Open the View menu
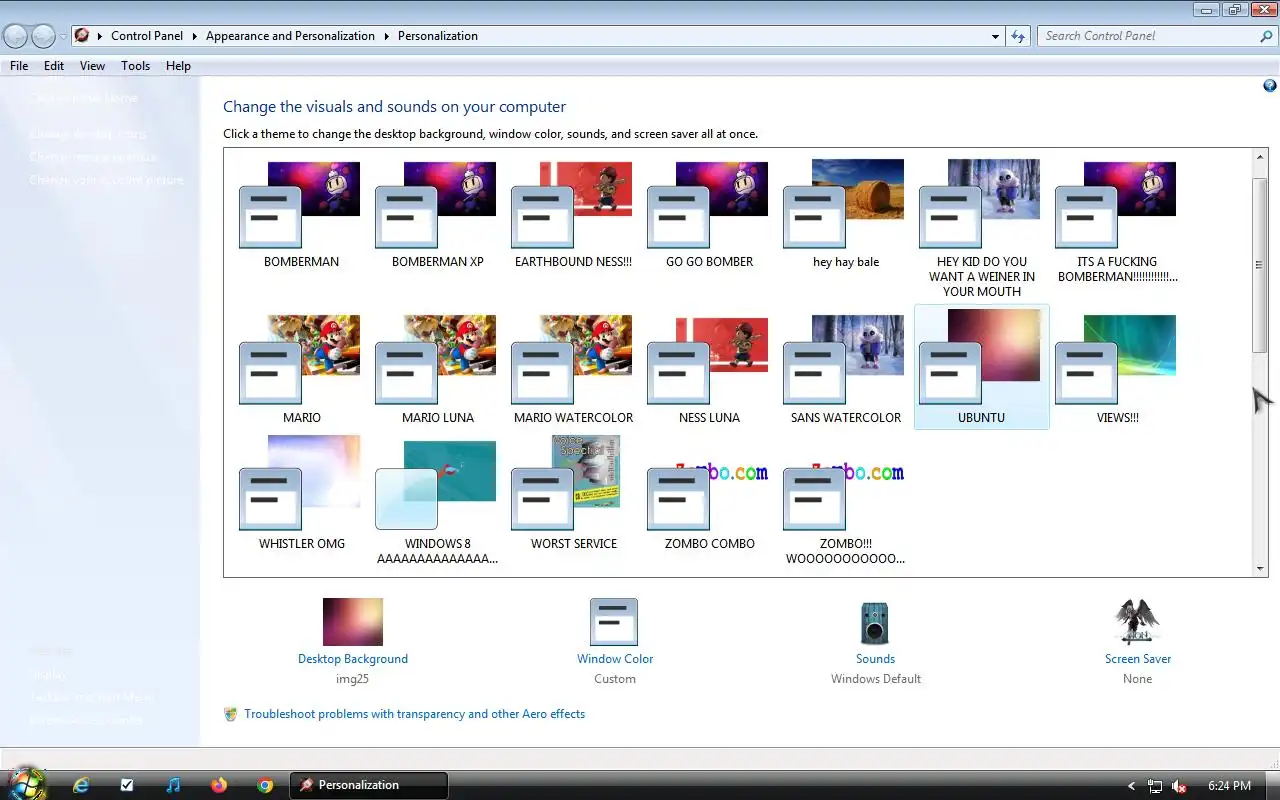 (92, 66)
